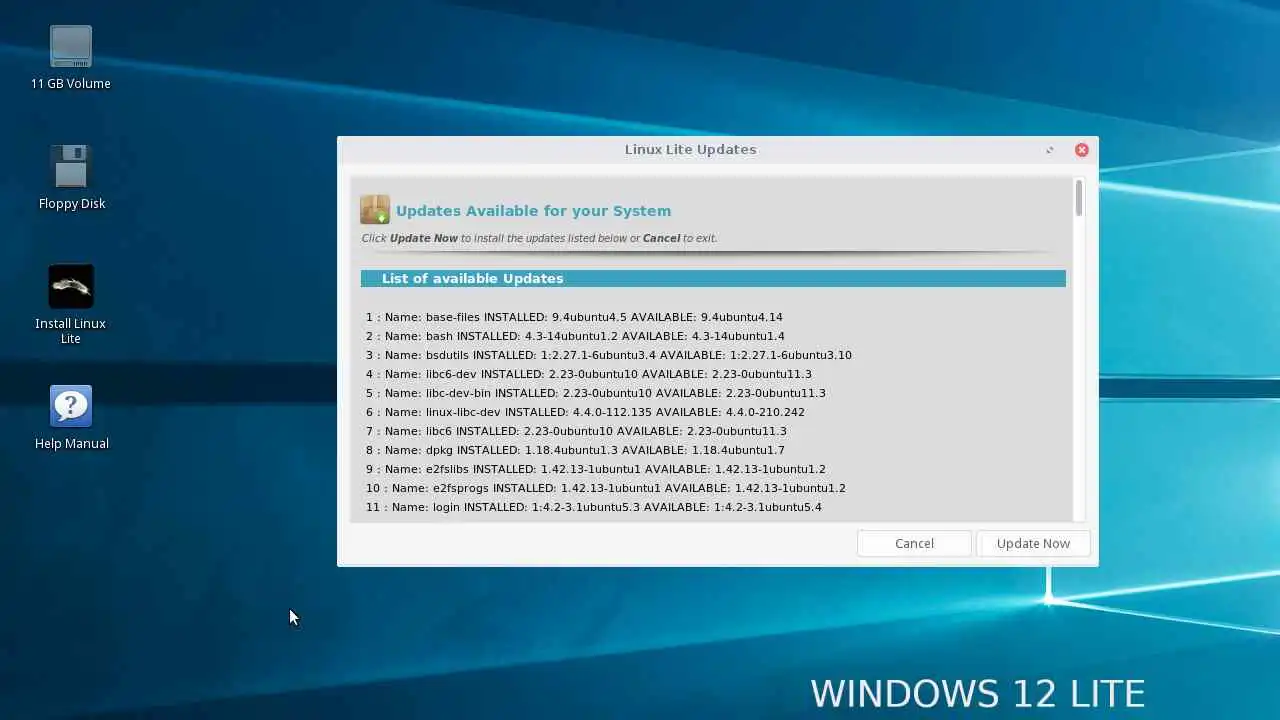
Task: Click the 'Help Manual' label
Action: tap(72, 444)
